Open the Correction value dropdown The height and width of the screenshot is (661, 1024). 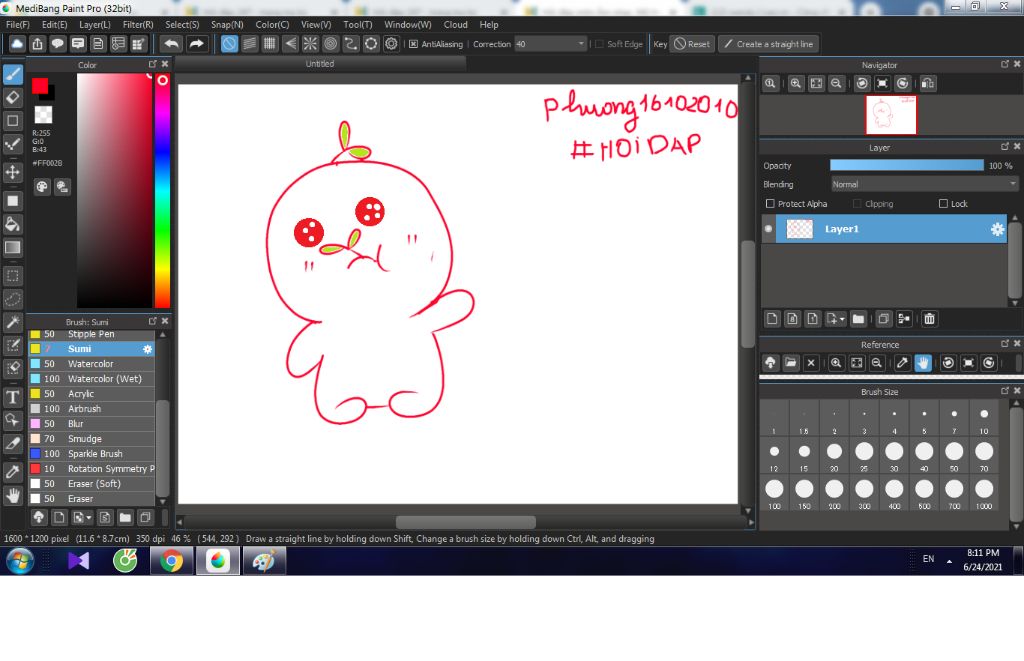pos(551,44)
